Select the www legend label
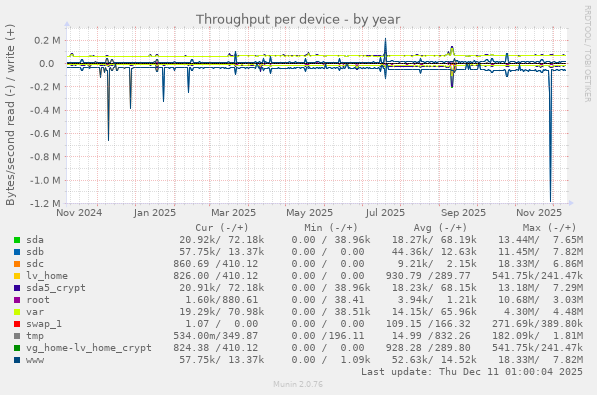 [x=35, y=360]
